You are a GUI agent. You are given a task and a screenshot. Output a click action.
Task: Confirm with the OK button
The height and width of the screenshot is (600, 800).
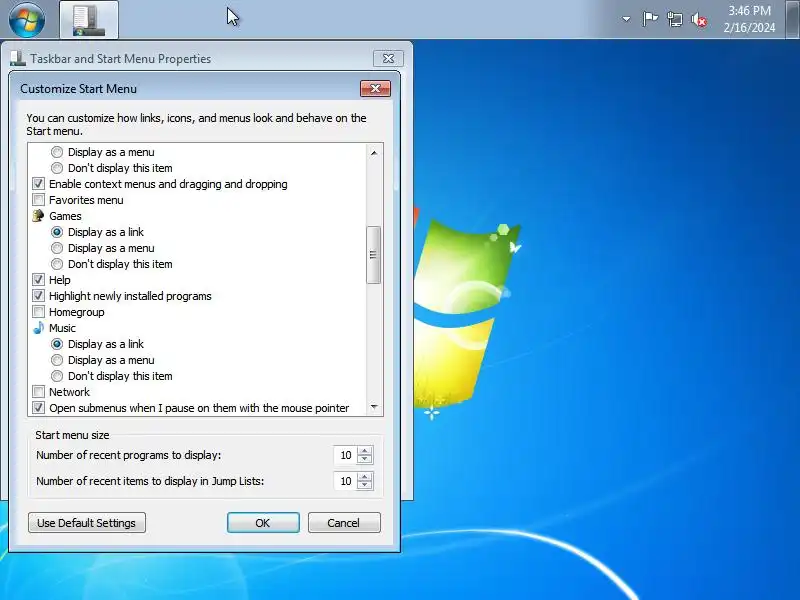point(263,523)
